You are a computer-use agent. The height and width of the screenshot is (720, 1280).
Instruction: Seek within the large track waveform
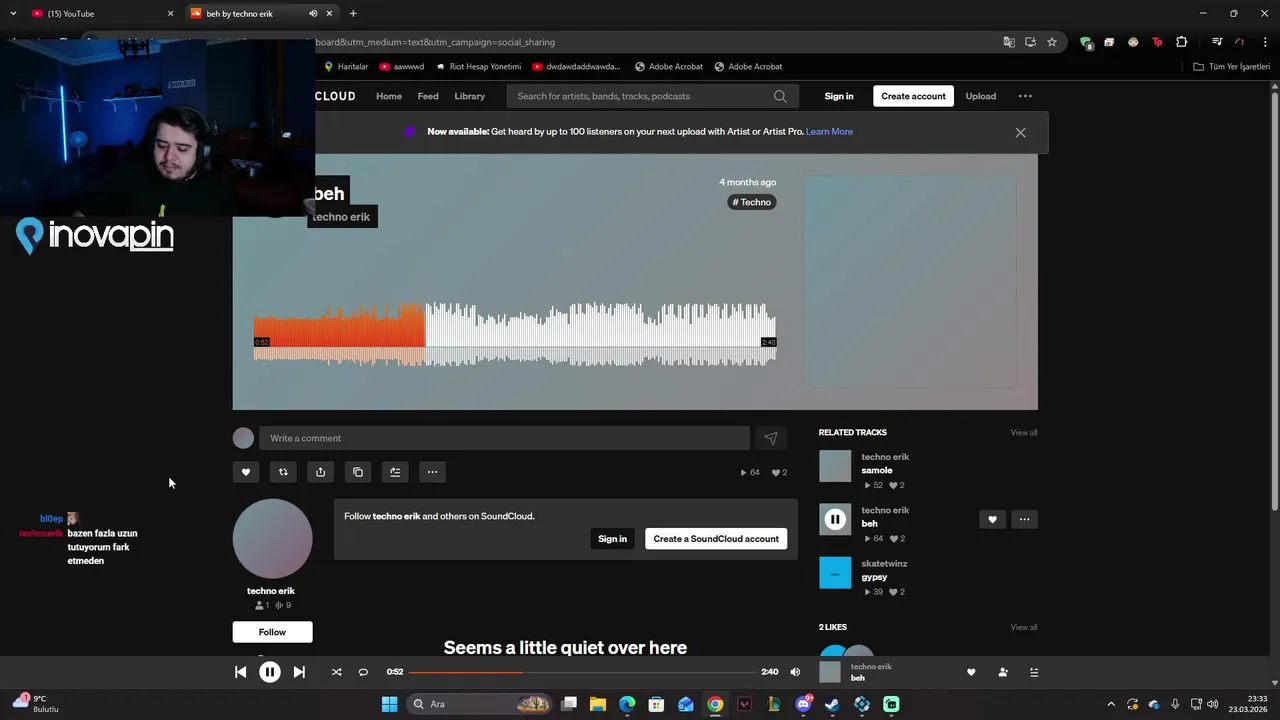click(x=515, y=334)
